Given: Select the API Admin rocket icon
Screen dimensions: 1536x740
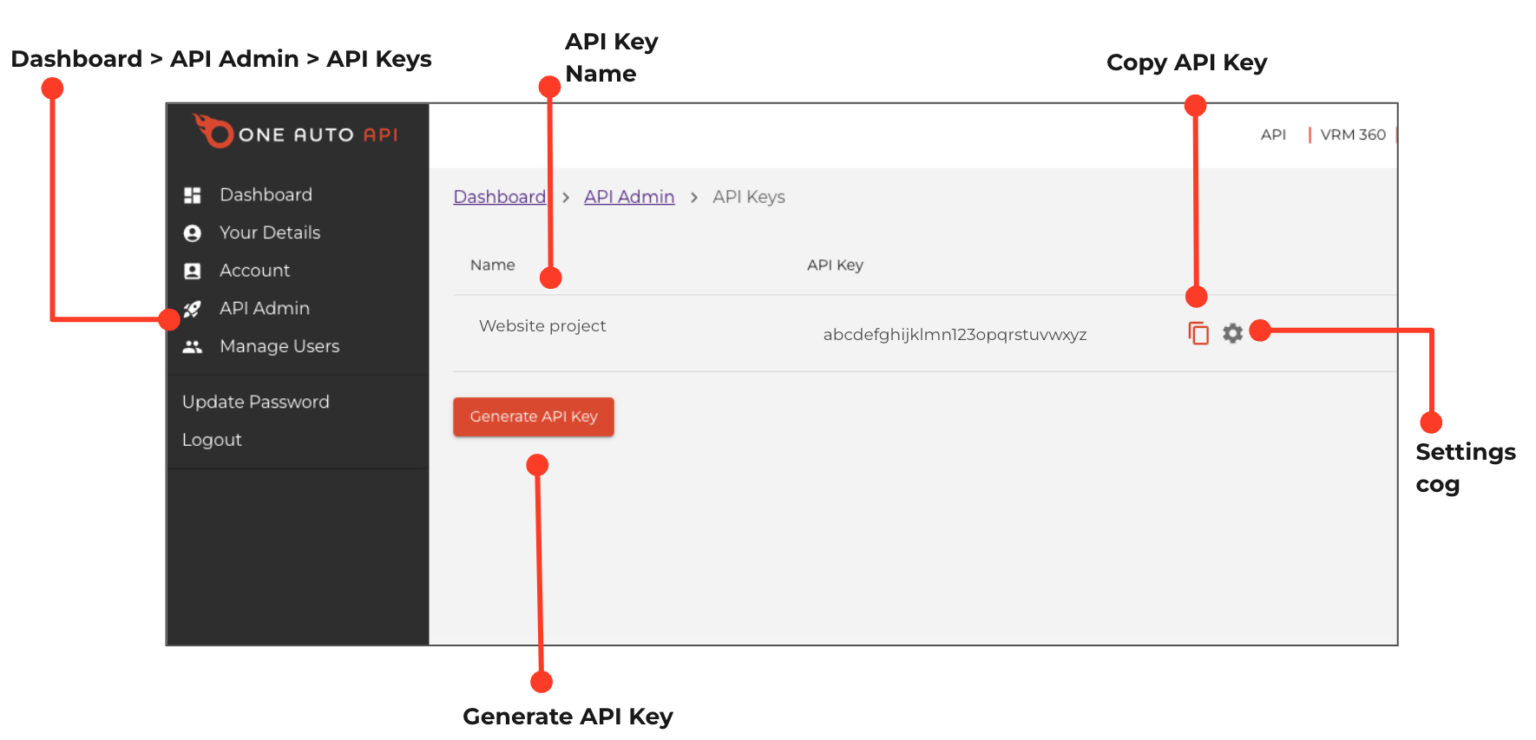Looking at the screenshot, I should (192, 308).
